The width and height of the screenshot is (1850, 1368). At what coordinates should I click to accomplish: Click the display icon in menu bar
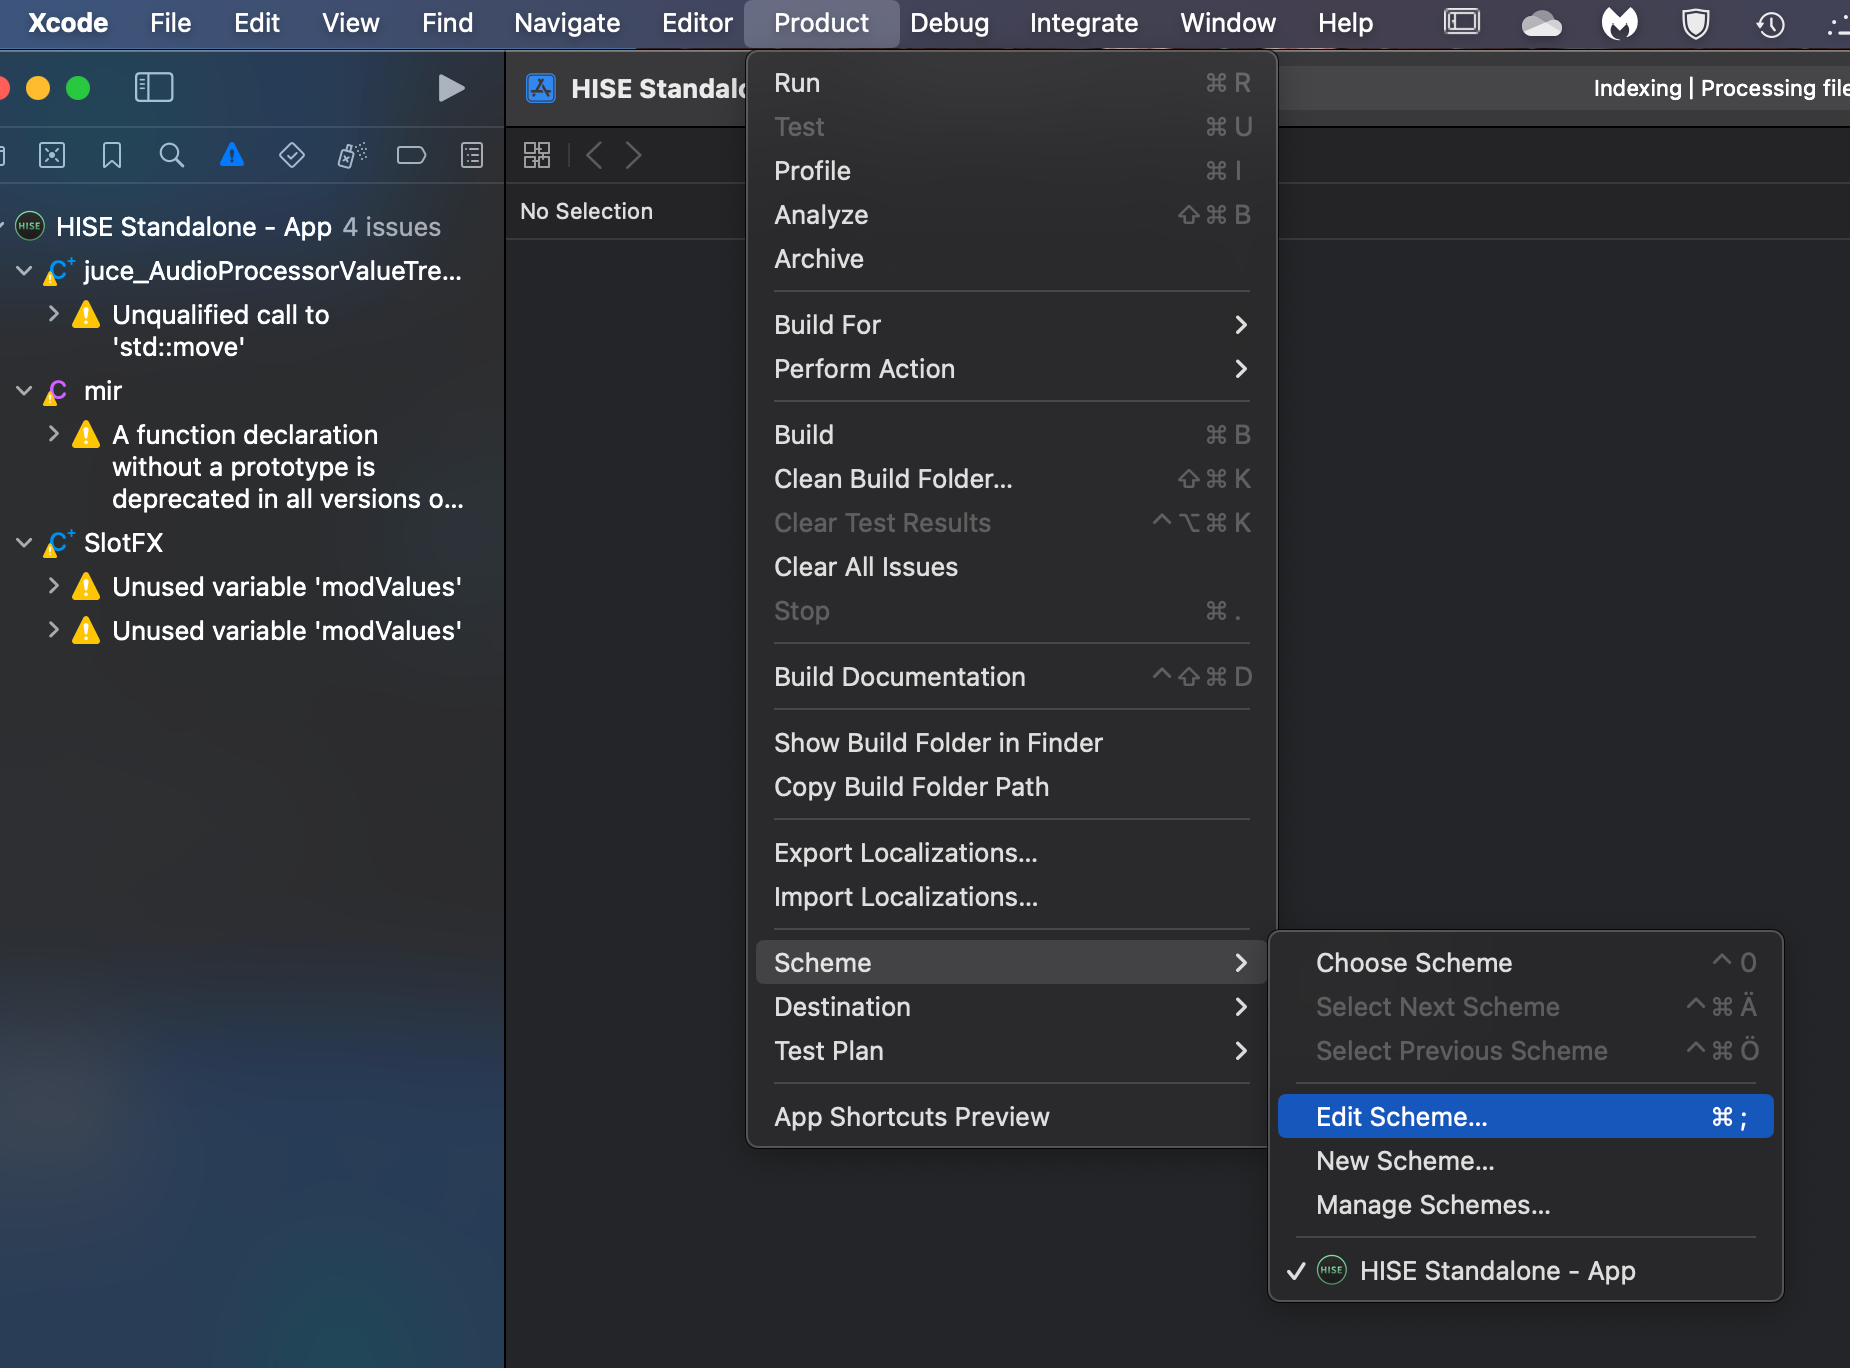click(x=1462, y=22)
